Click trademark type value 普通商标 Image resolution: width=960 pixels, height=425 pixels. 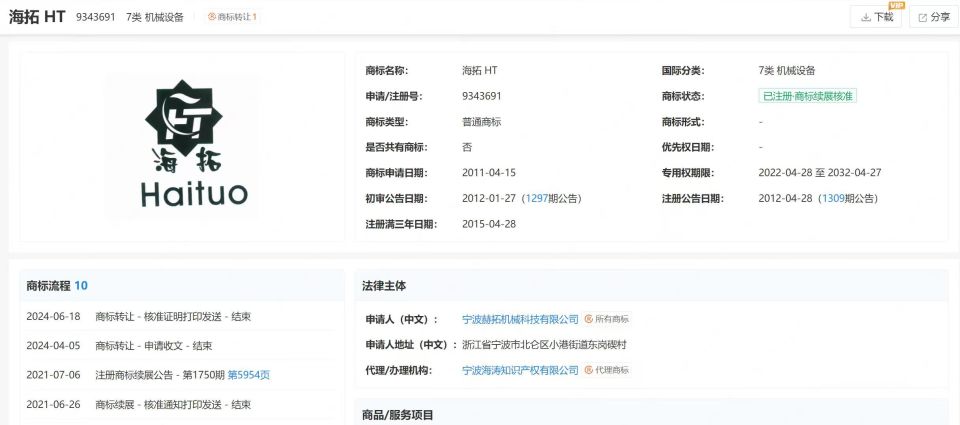481,122
